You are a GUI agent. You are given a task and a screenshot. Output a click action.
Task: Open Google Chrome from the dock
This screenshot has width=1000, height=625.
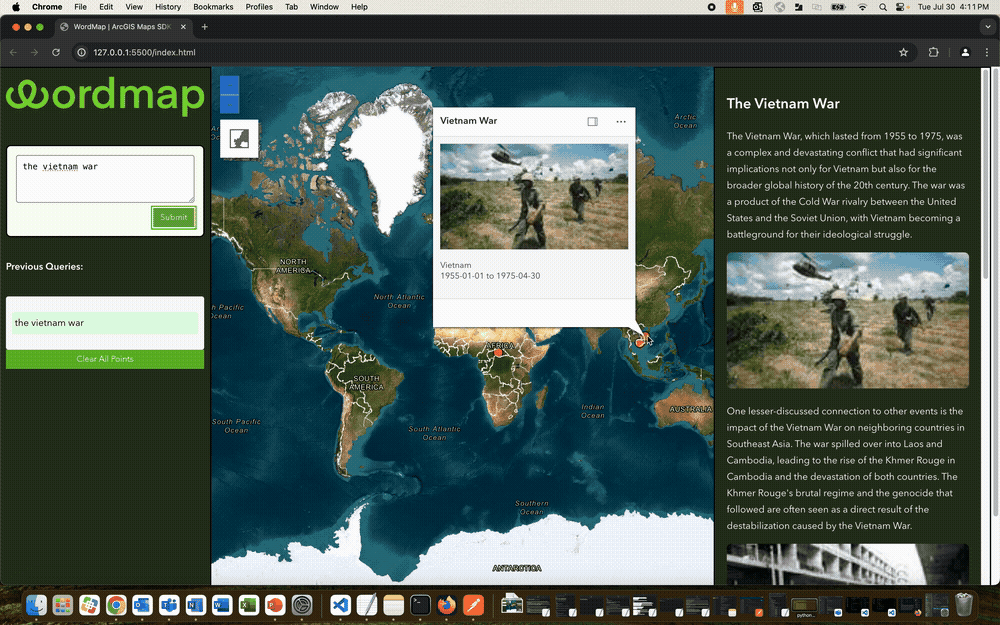[115, 605]
